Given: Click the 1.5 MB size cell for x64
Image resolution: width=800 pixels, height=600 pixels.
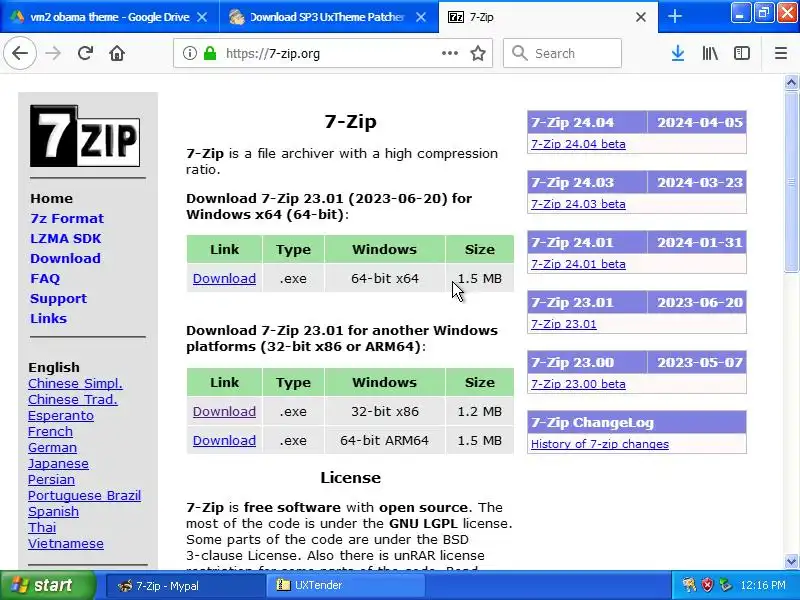Looking at the screenshot, I should coord(480,279).
